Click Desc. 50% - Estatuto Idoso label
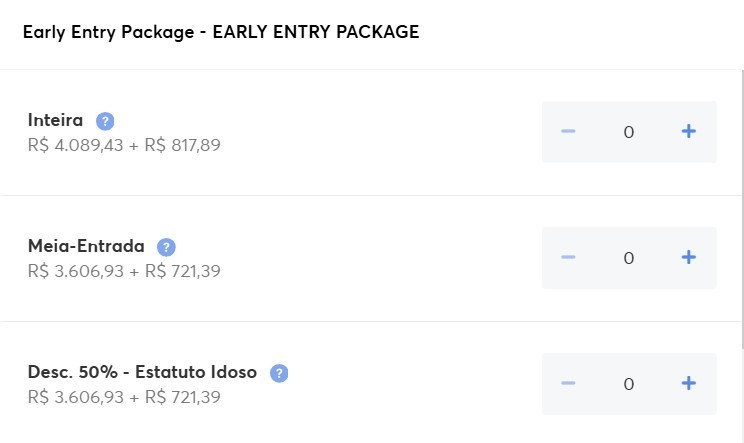Screen dimensions: 744x443 (x=142, y=372)
